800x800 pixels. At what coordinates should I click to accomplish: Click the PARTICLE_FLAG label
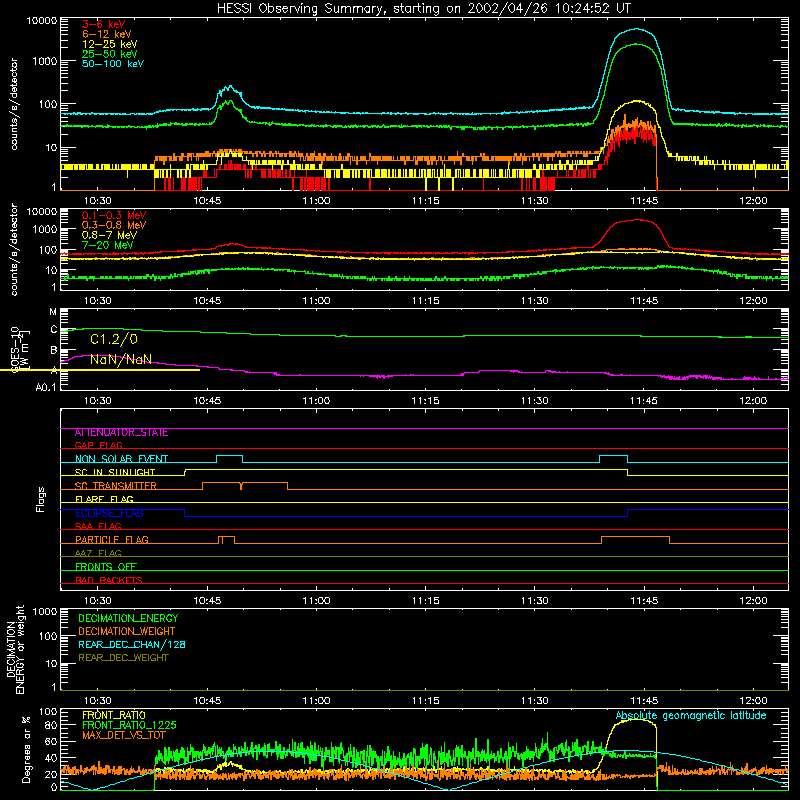point(111,539)
